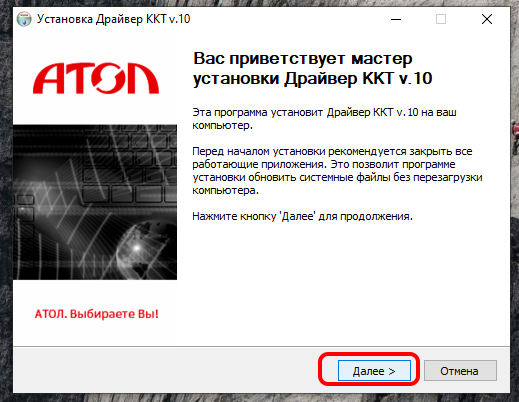Cancel installation with the 'Отмена' button

point(460,370)
